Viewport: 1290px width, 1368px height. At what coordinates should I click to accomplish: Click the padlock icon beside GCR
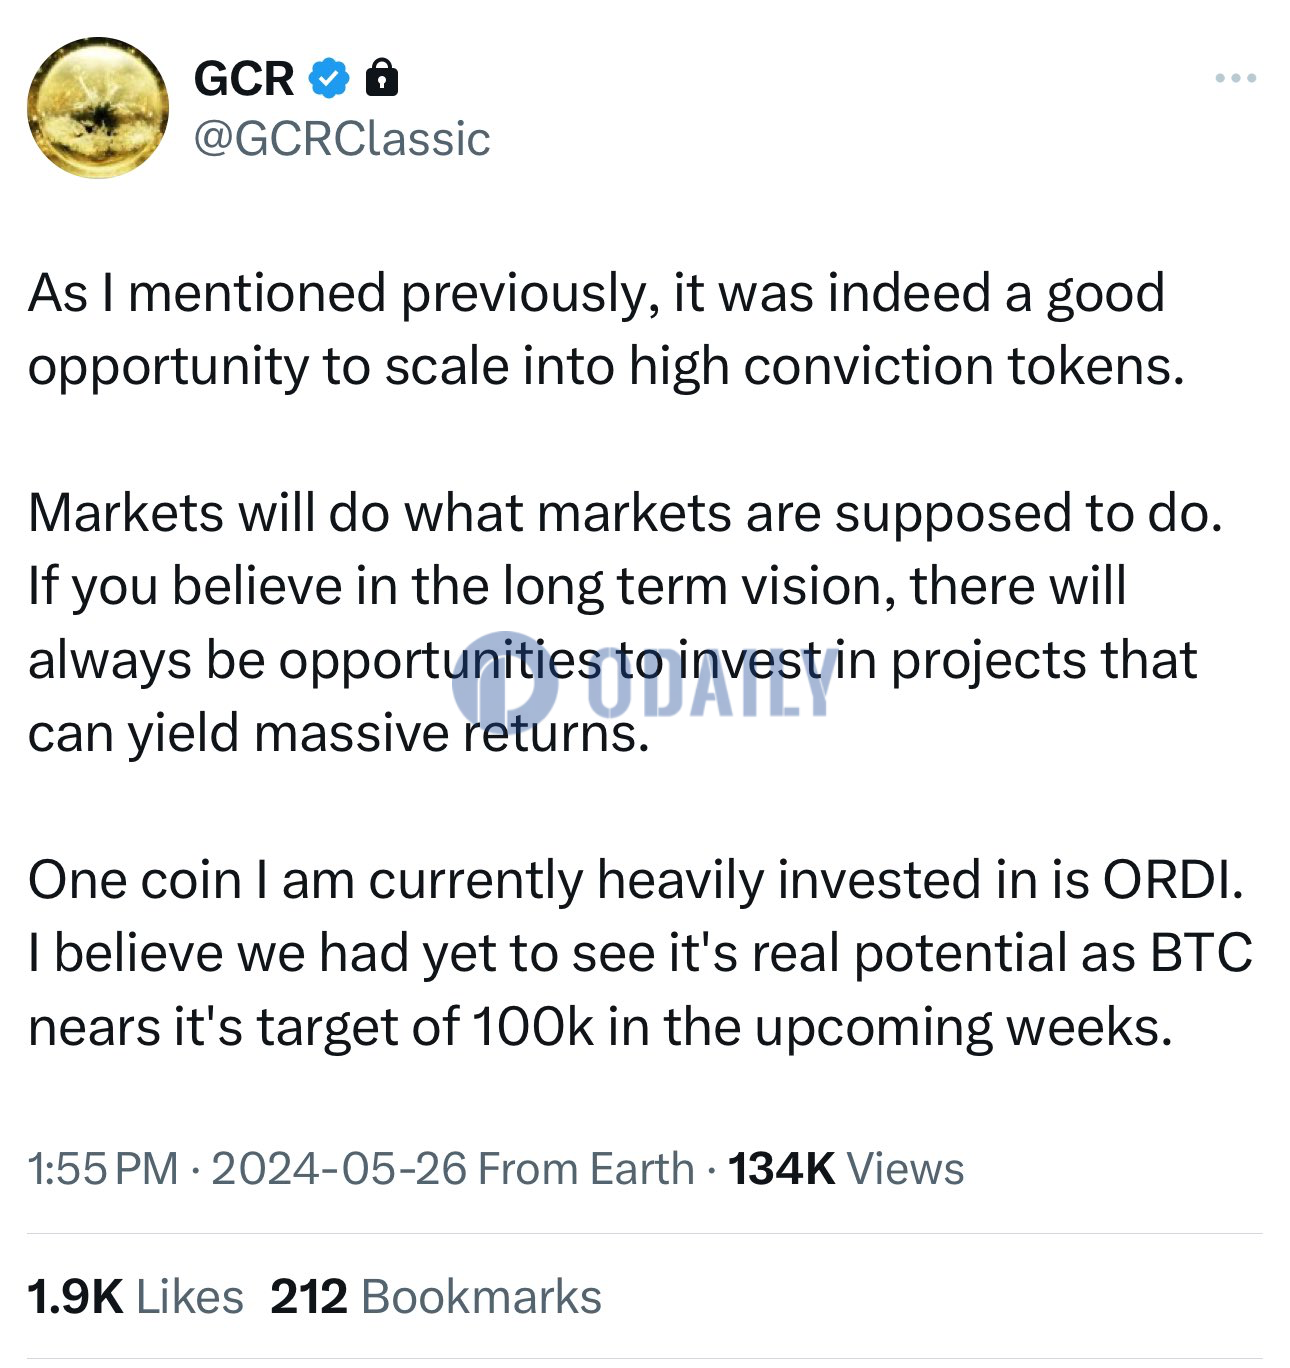(382, 77)
